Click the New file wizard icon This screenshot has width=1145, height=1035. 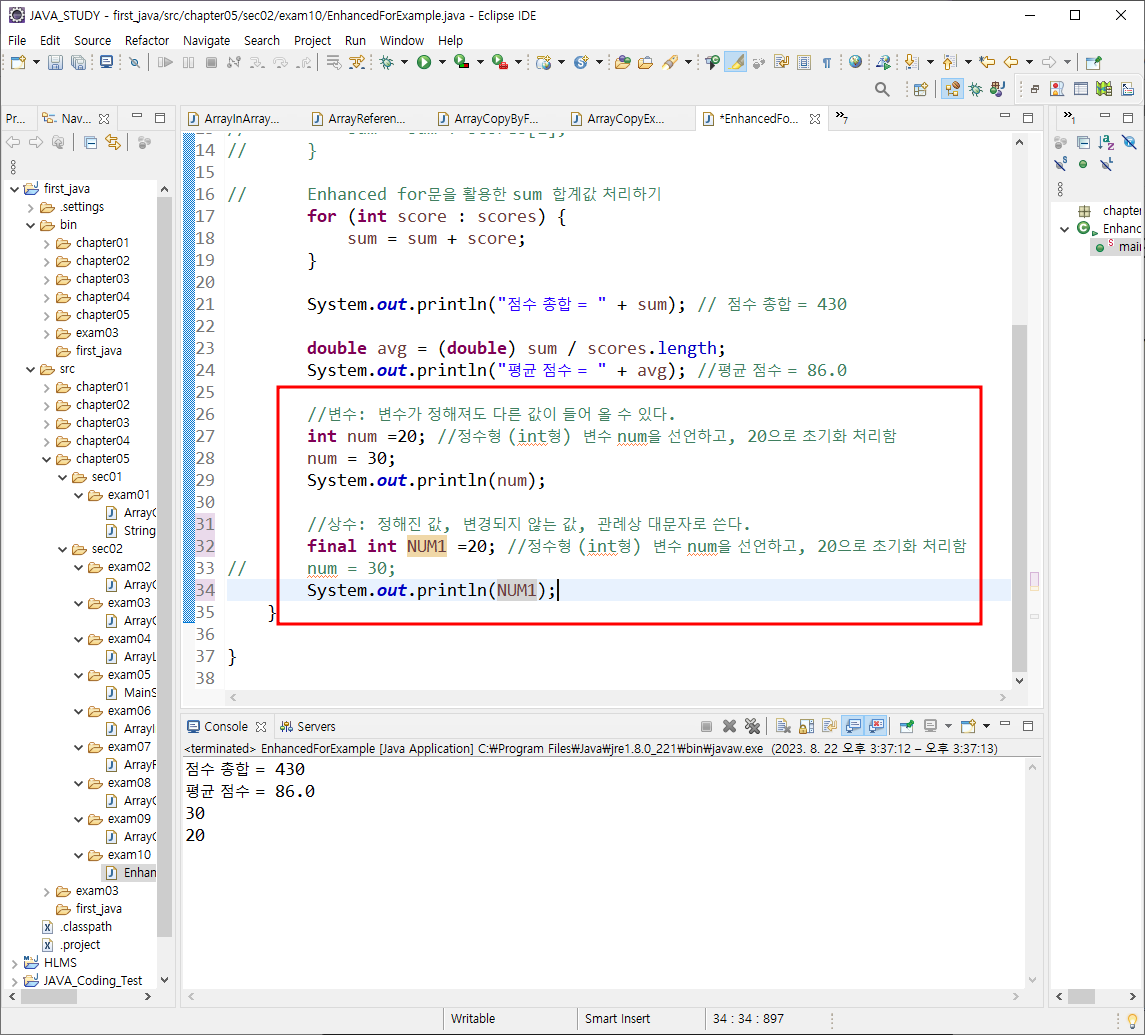18,63
